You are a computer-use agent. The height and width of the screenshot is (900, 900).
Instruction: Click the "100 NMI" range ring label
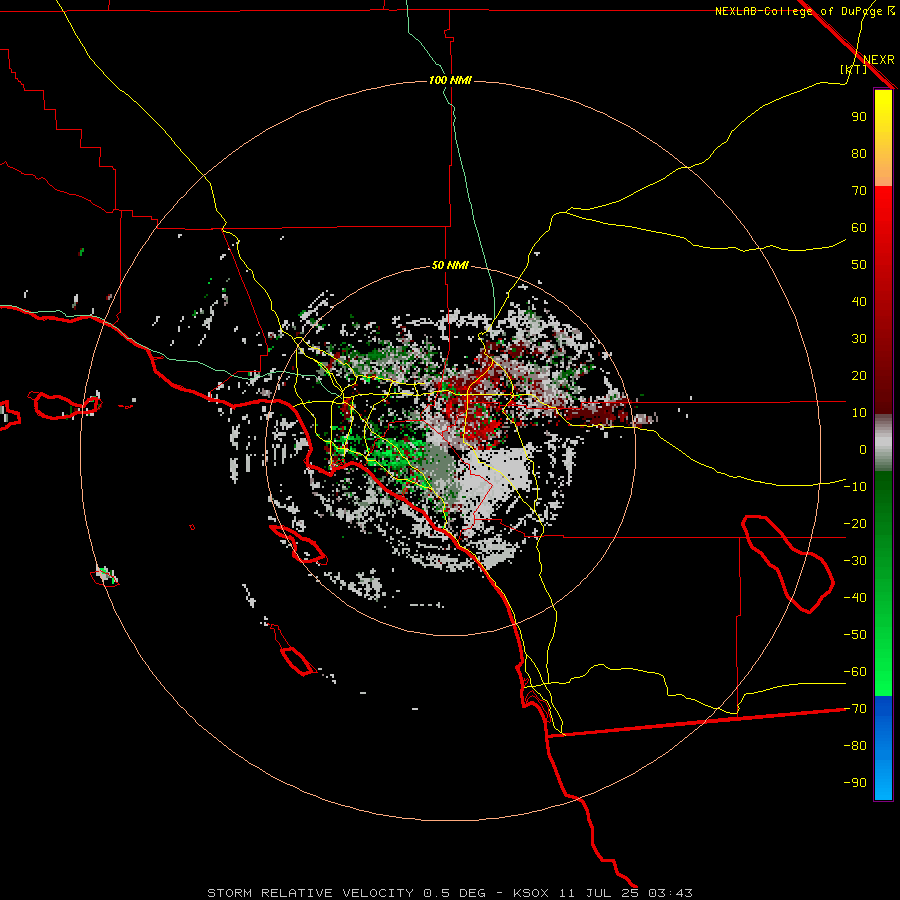(450, 80)
